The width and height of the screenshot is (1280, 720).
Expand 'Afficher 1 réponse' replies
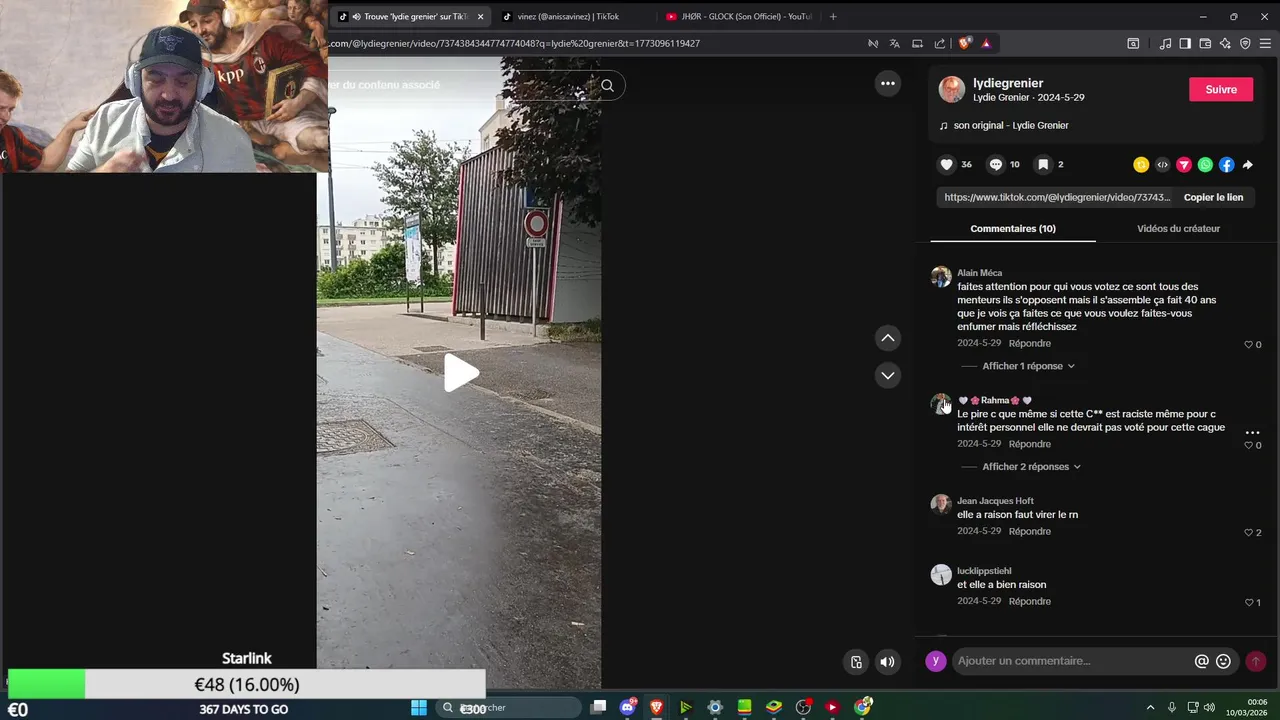coord(1028,366)
